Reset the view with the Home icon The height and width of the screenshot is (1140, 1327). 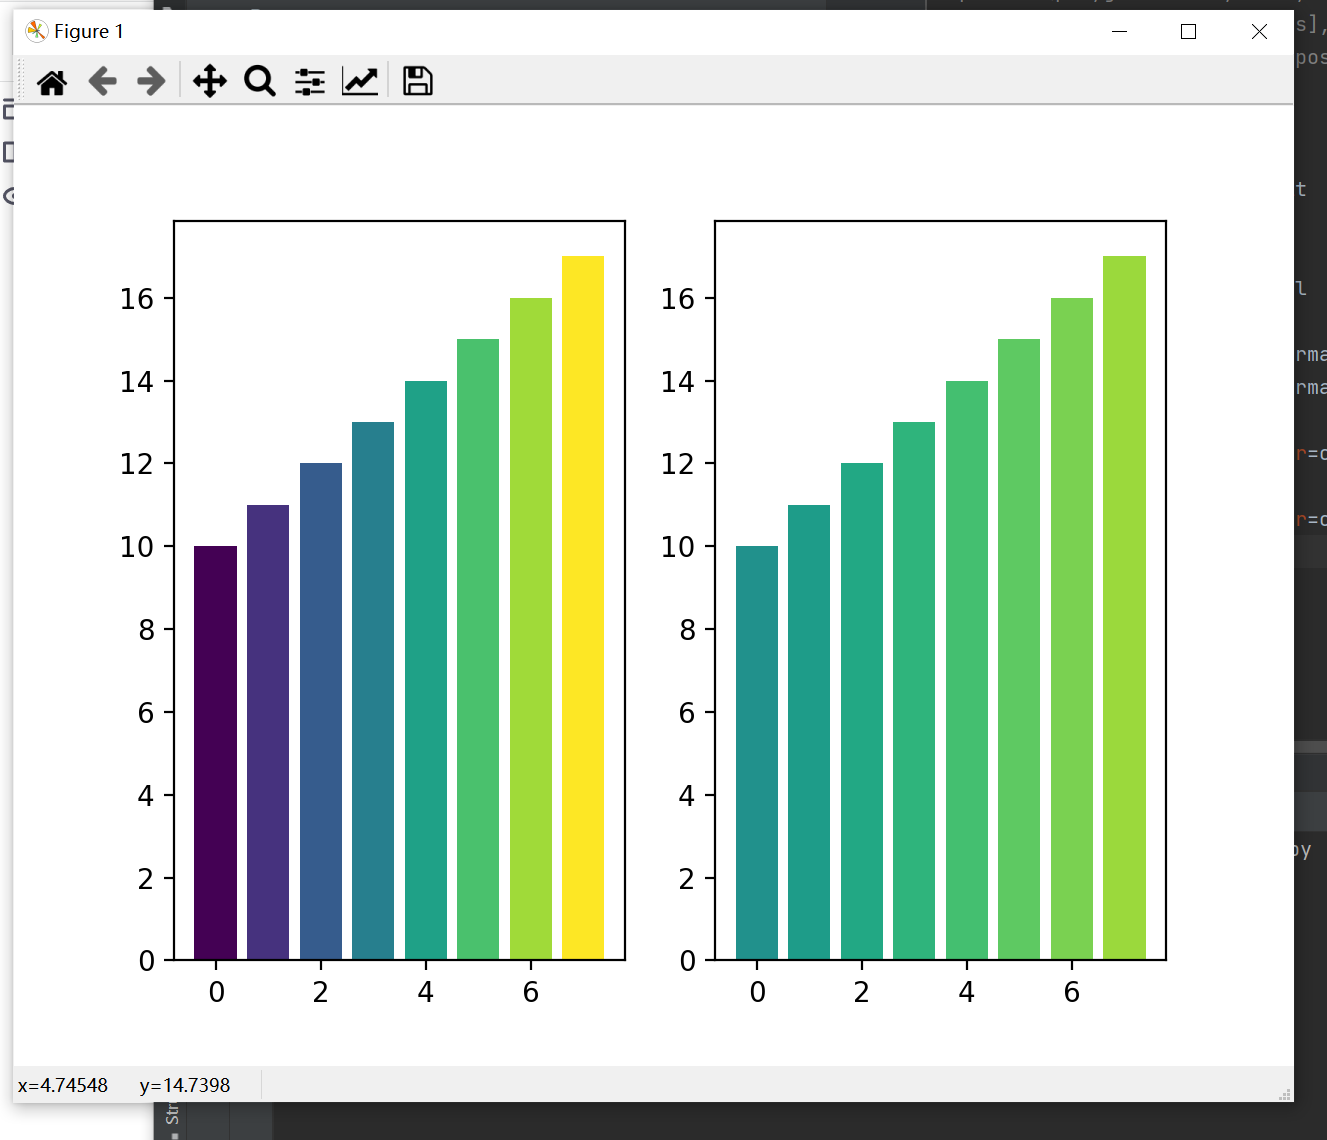[x=52, y=81]
